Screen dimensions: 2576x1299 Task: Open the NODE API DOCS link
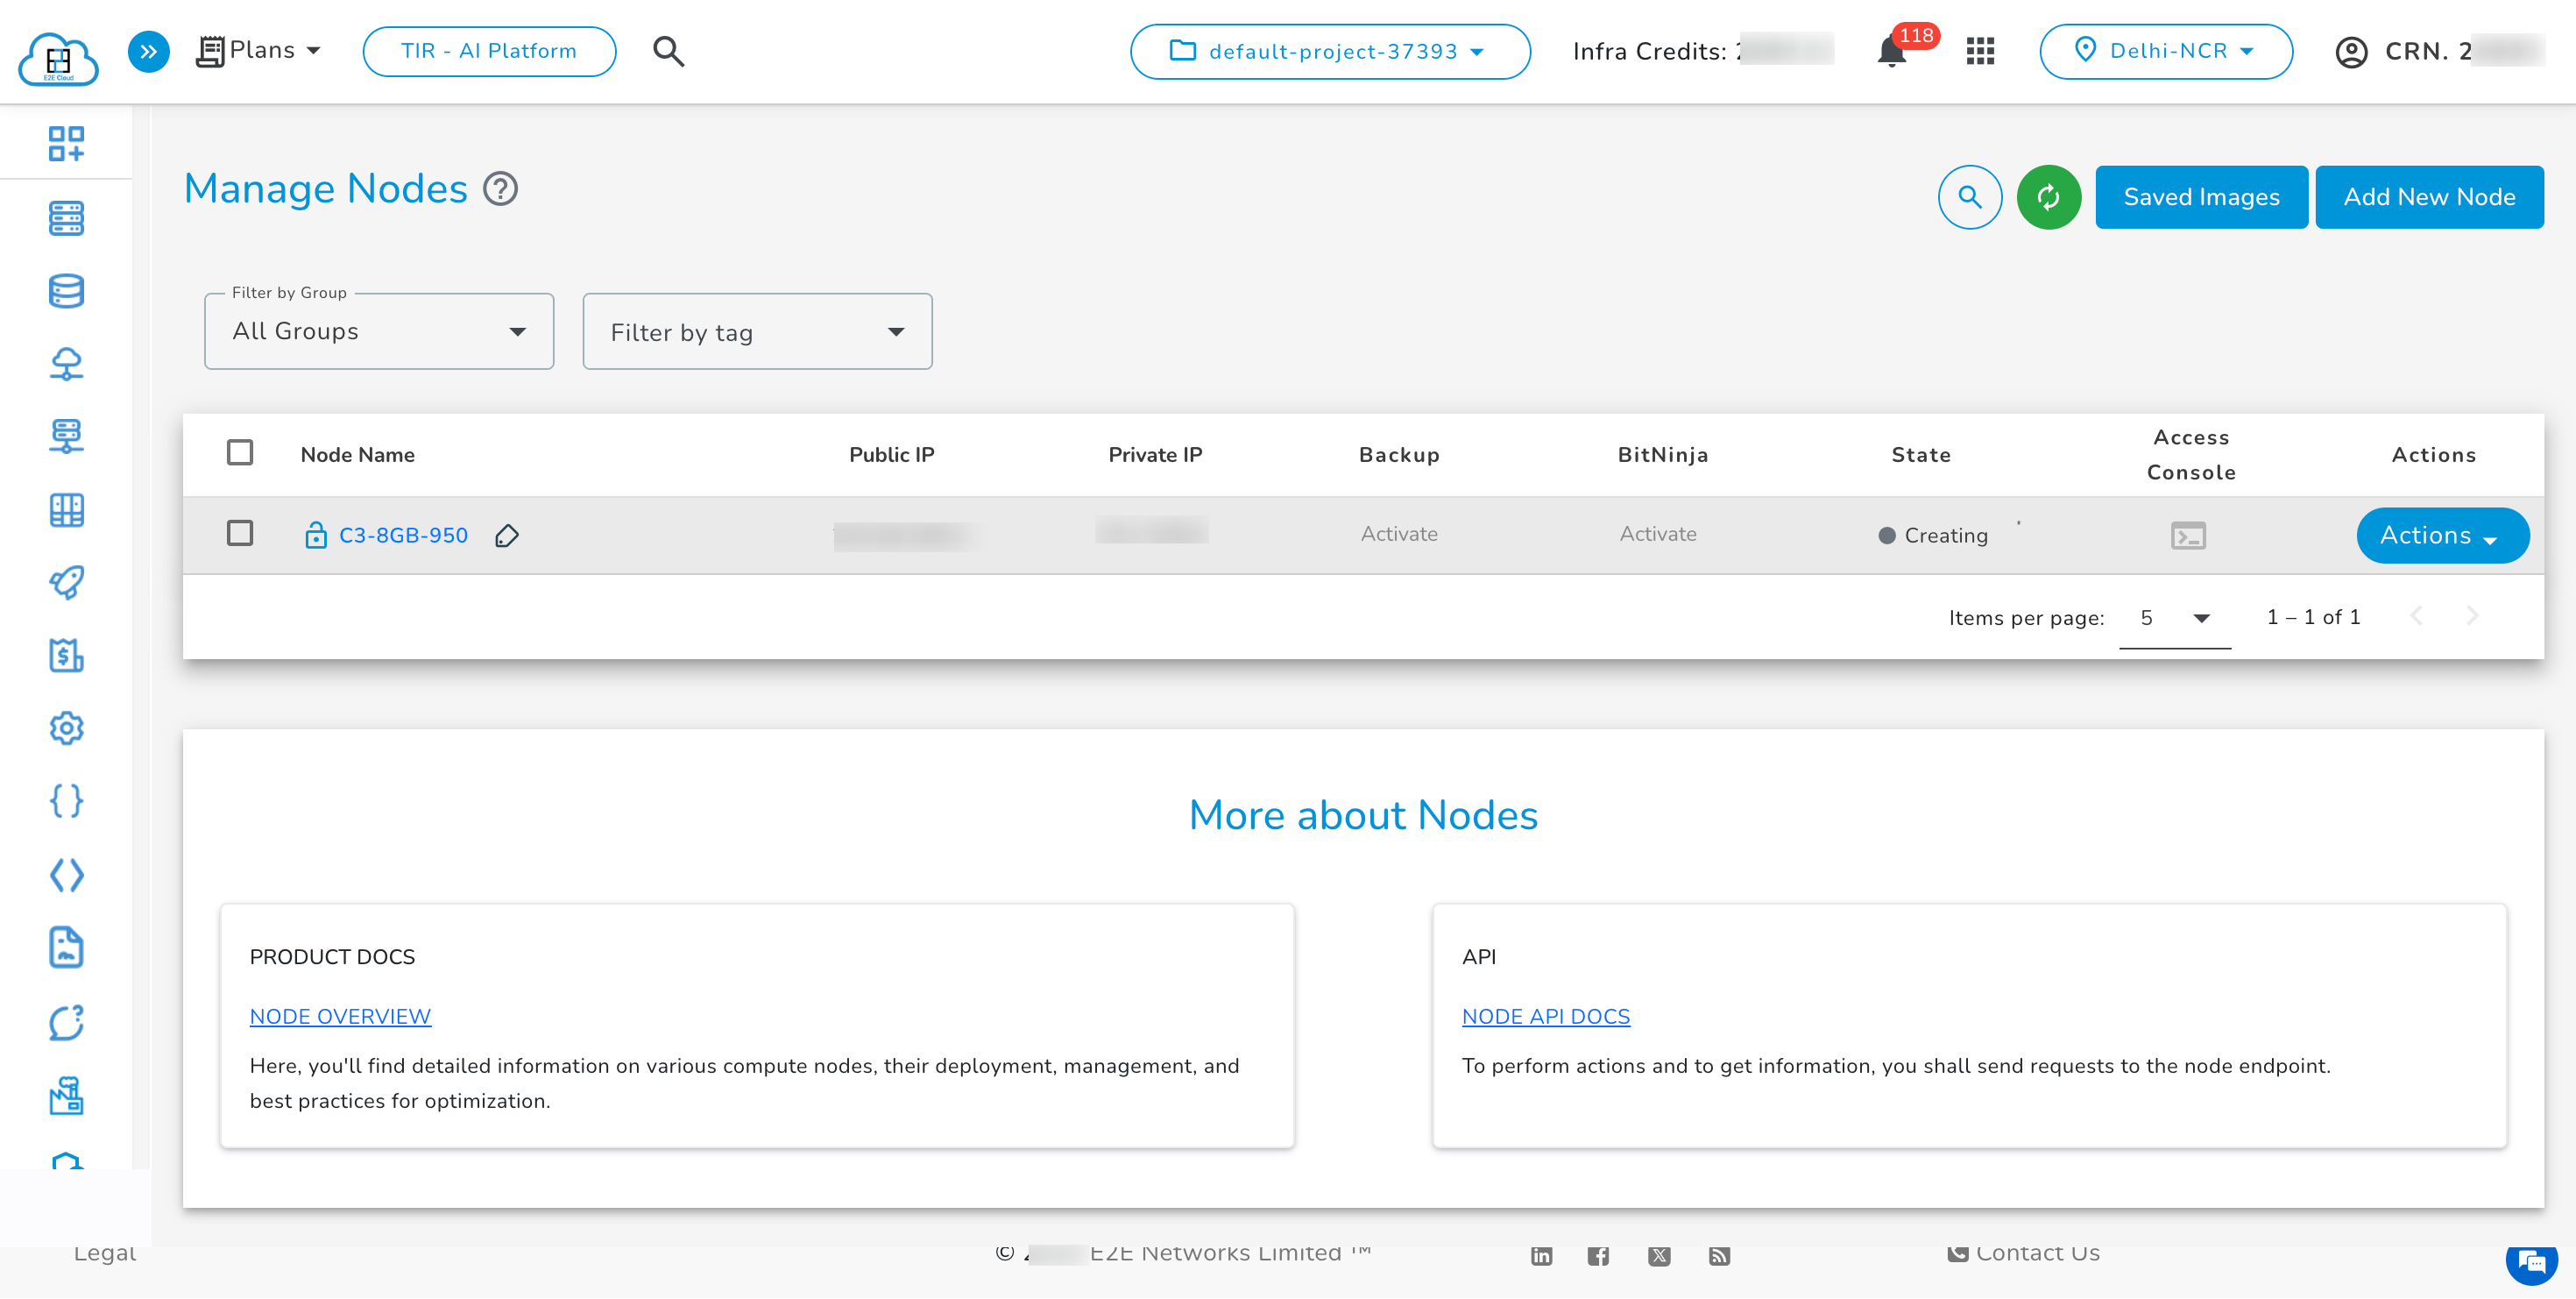point(1546,1016)
